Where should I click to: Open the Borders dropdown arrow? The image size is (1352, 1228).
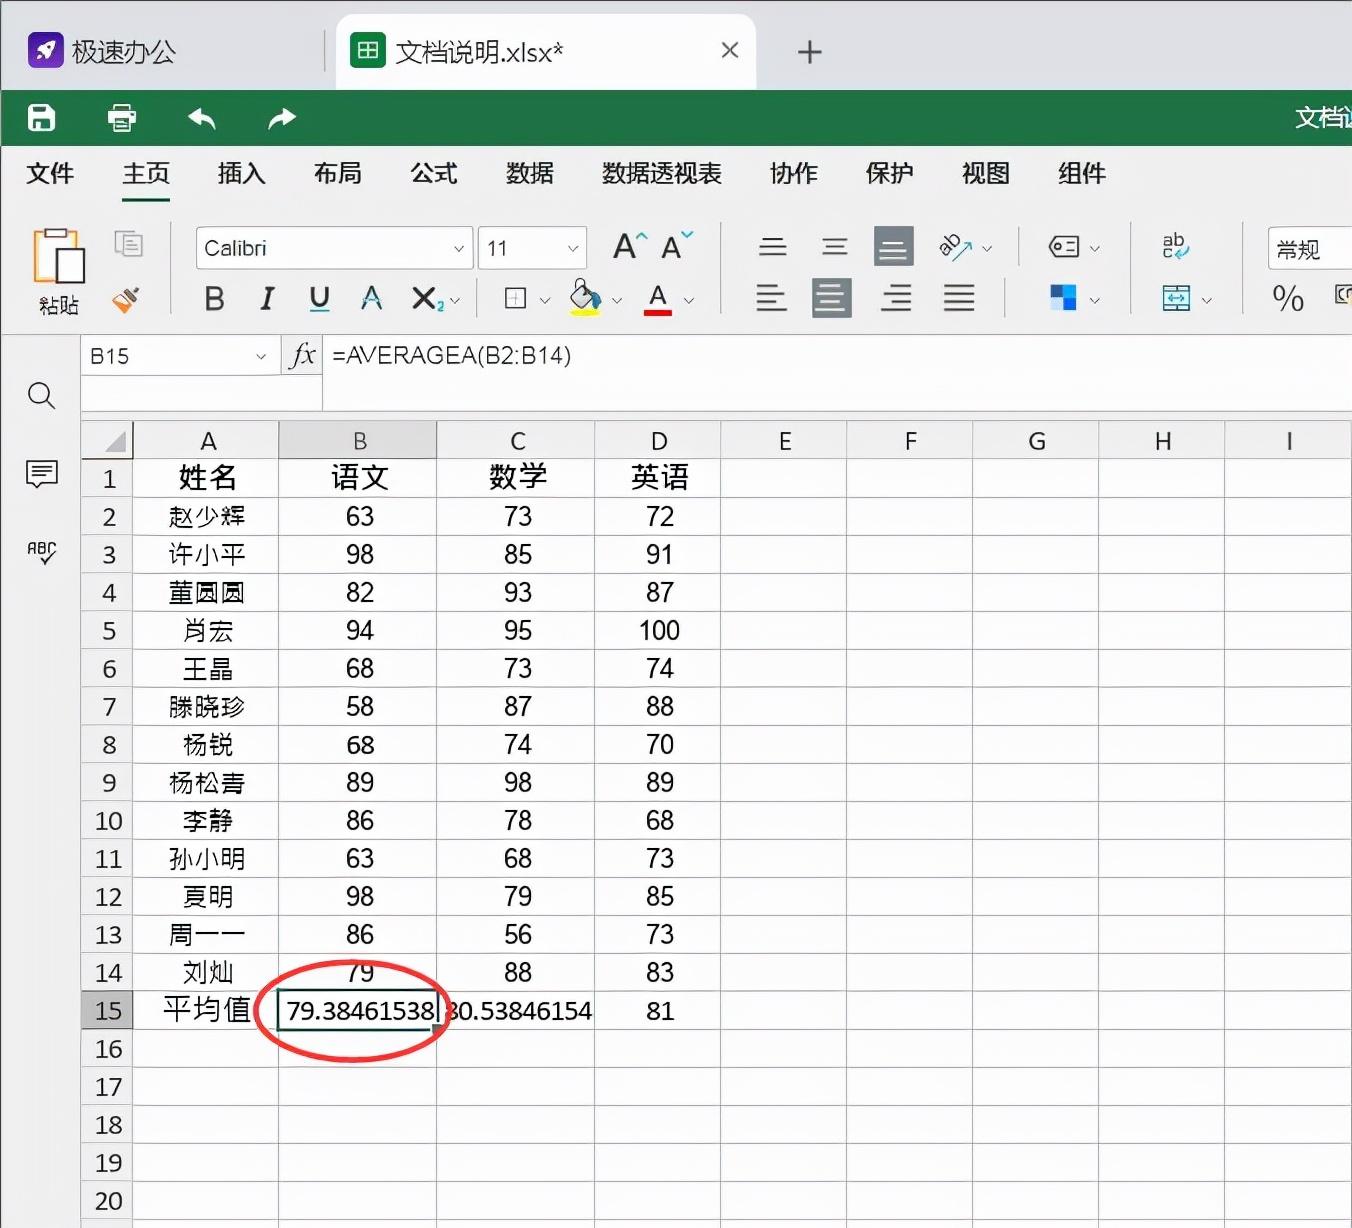pos(545,300)
